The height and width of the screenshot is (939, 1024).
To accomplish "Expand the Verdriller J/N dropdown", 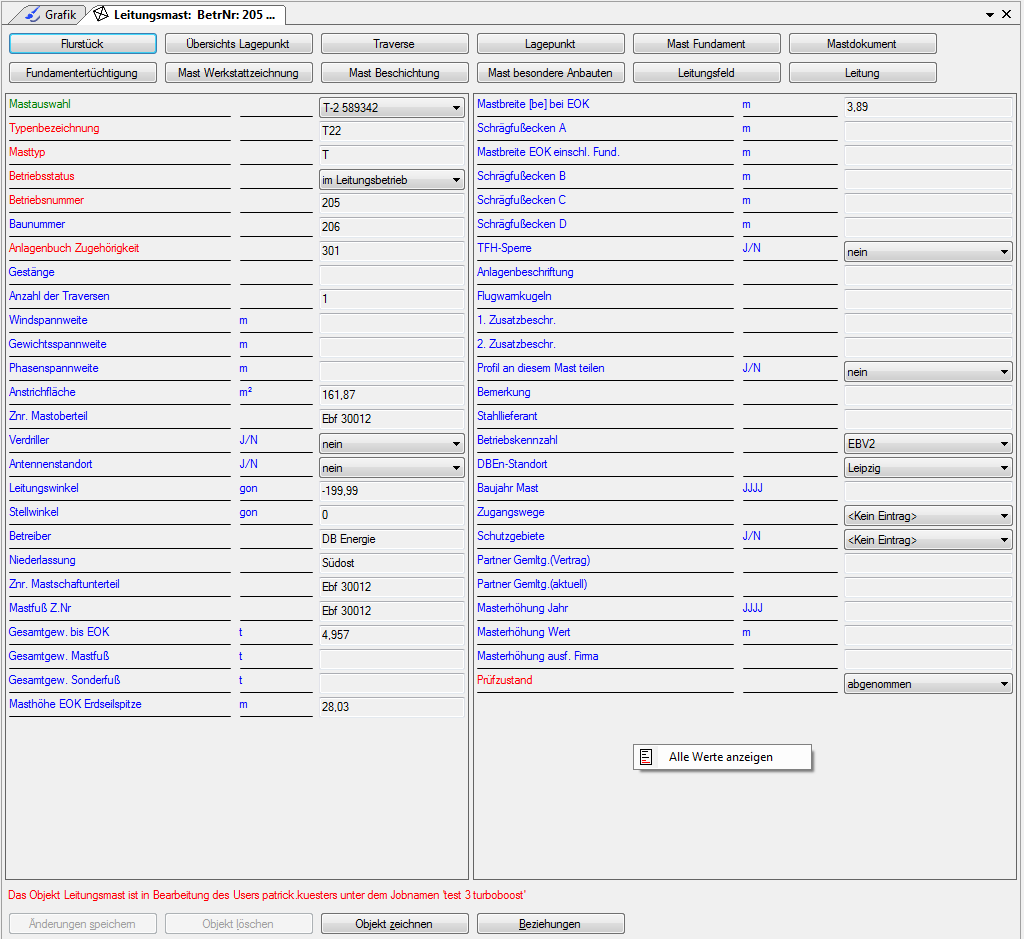I will coord(456,443).
